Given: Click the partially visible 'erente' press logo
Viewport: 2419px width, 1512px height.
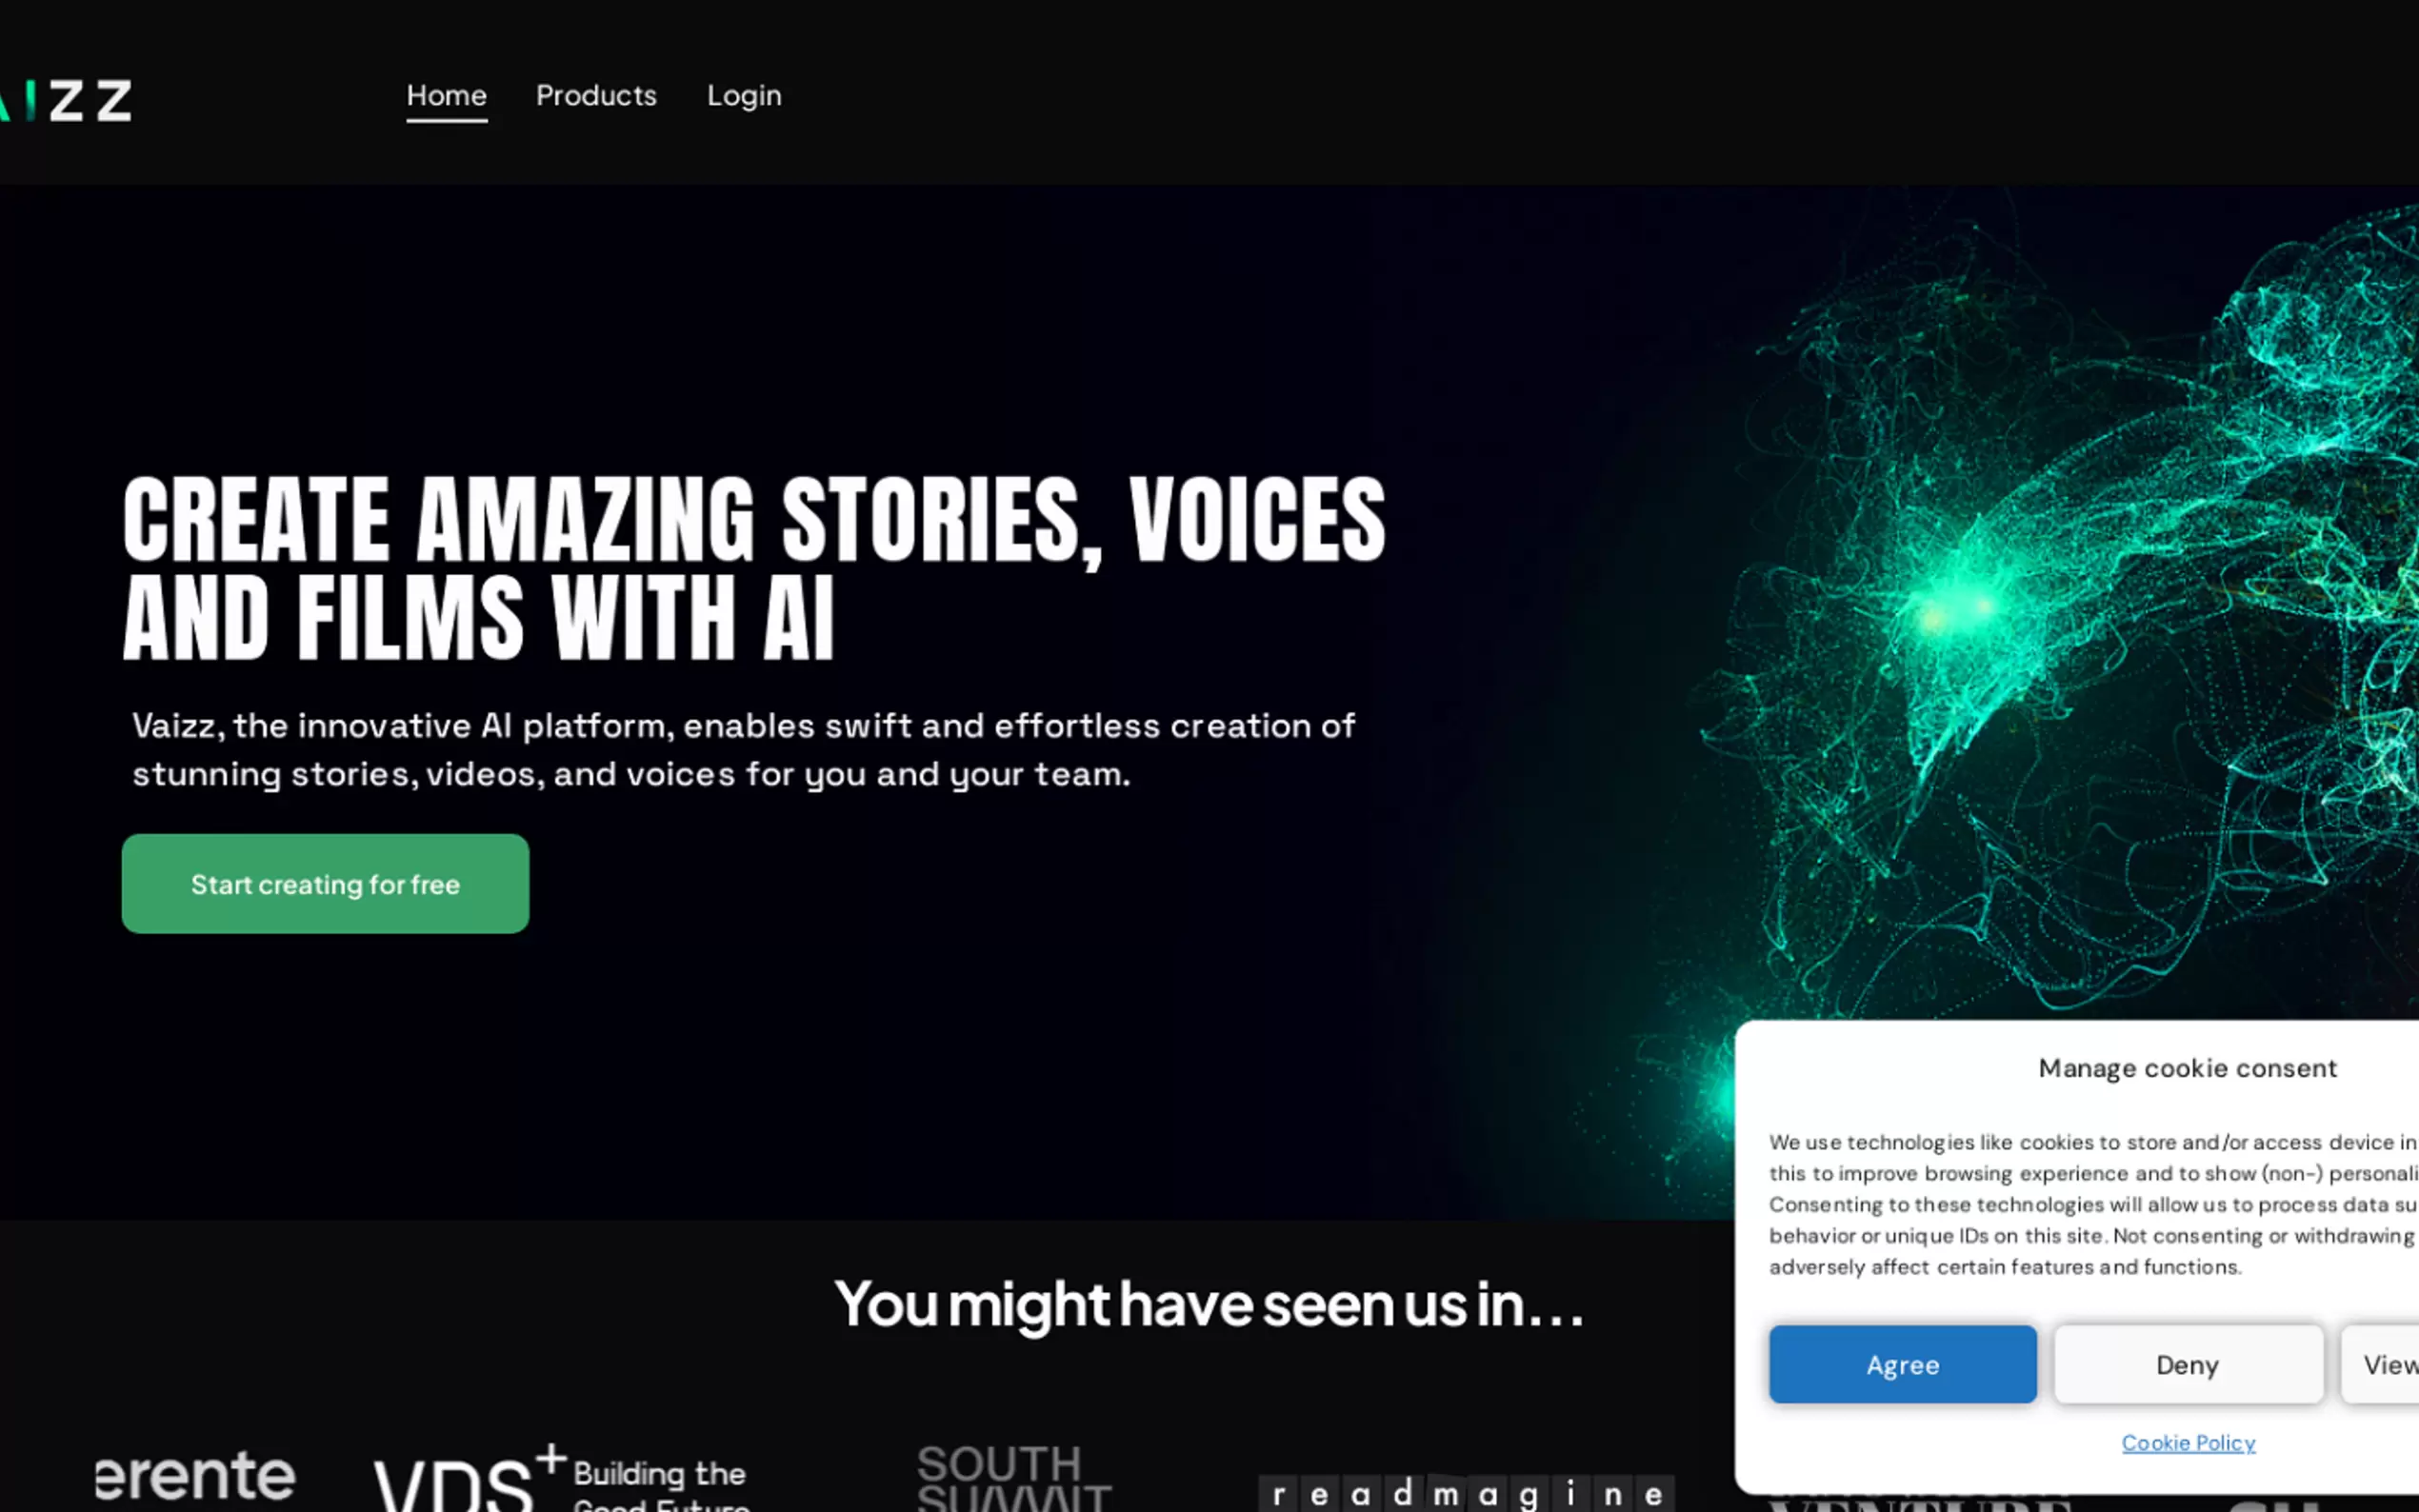Looking at the screenshot, I should 195,1476.
